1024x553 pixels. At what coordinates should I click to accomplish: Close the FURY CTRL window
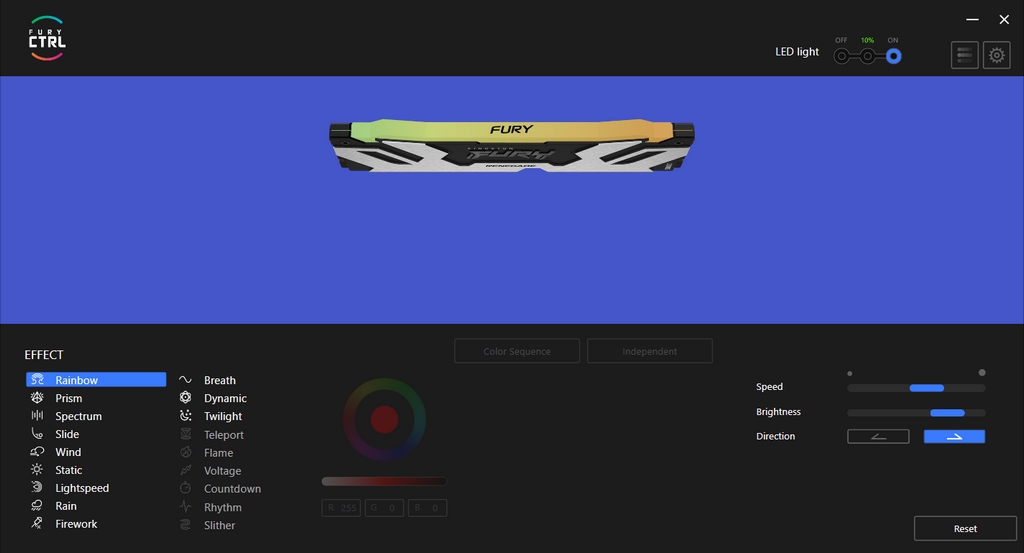(1004, 20)
